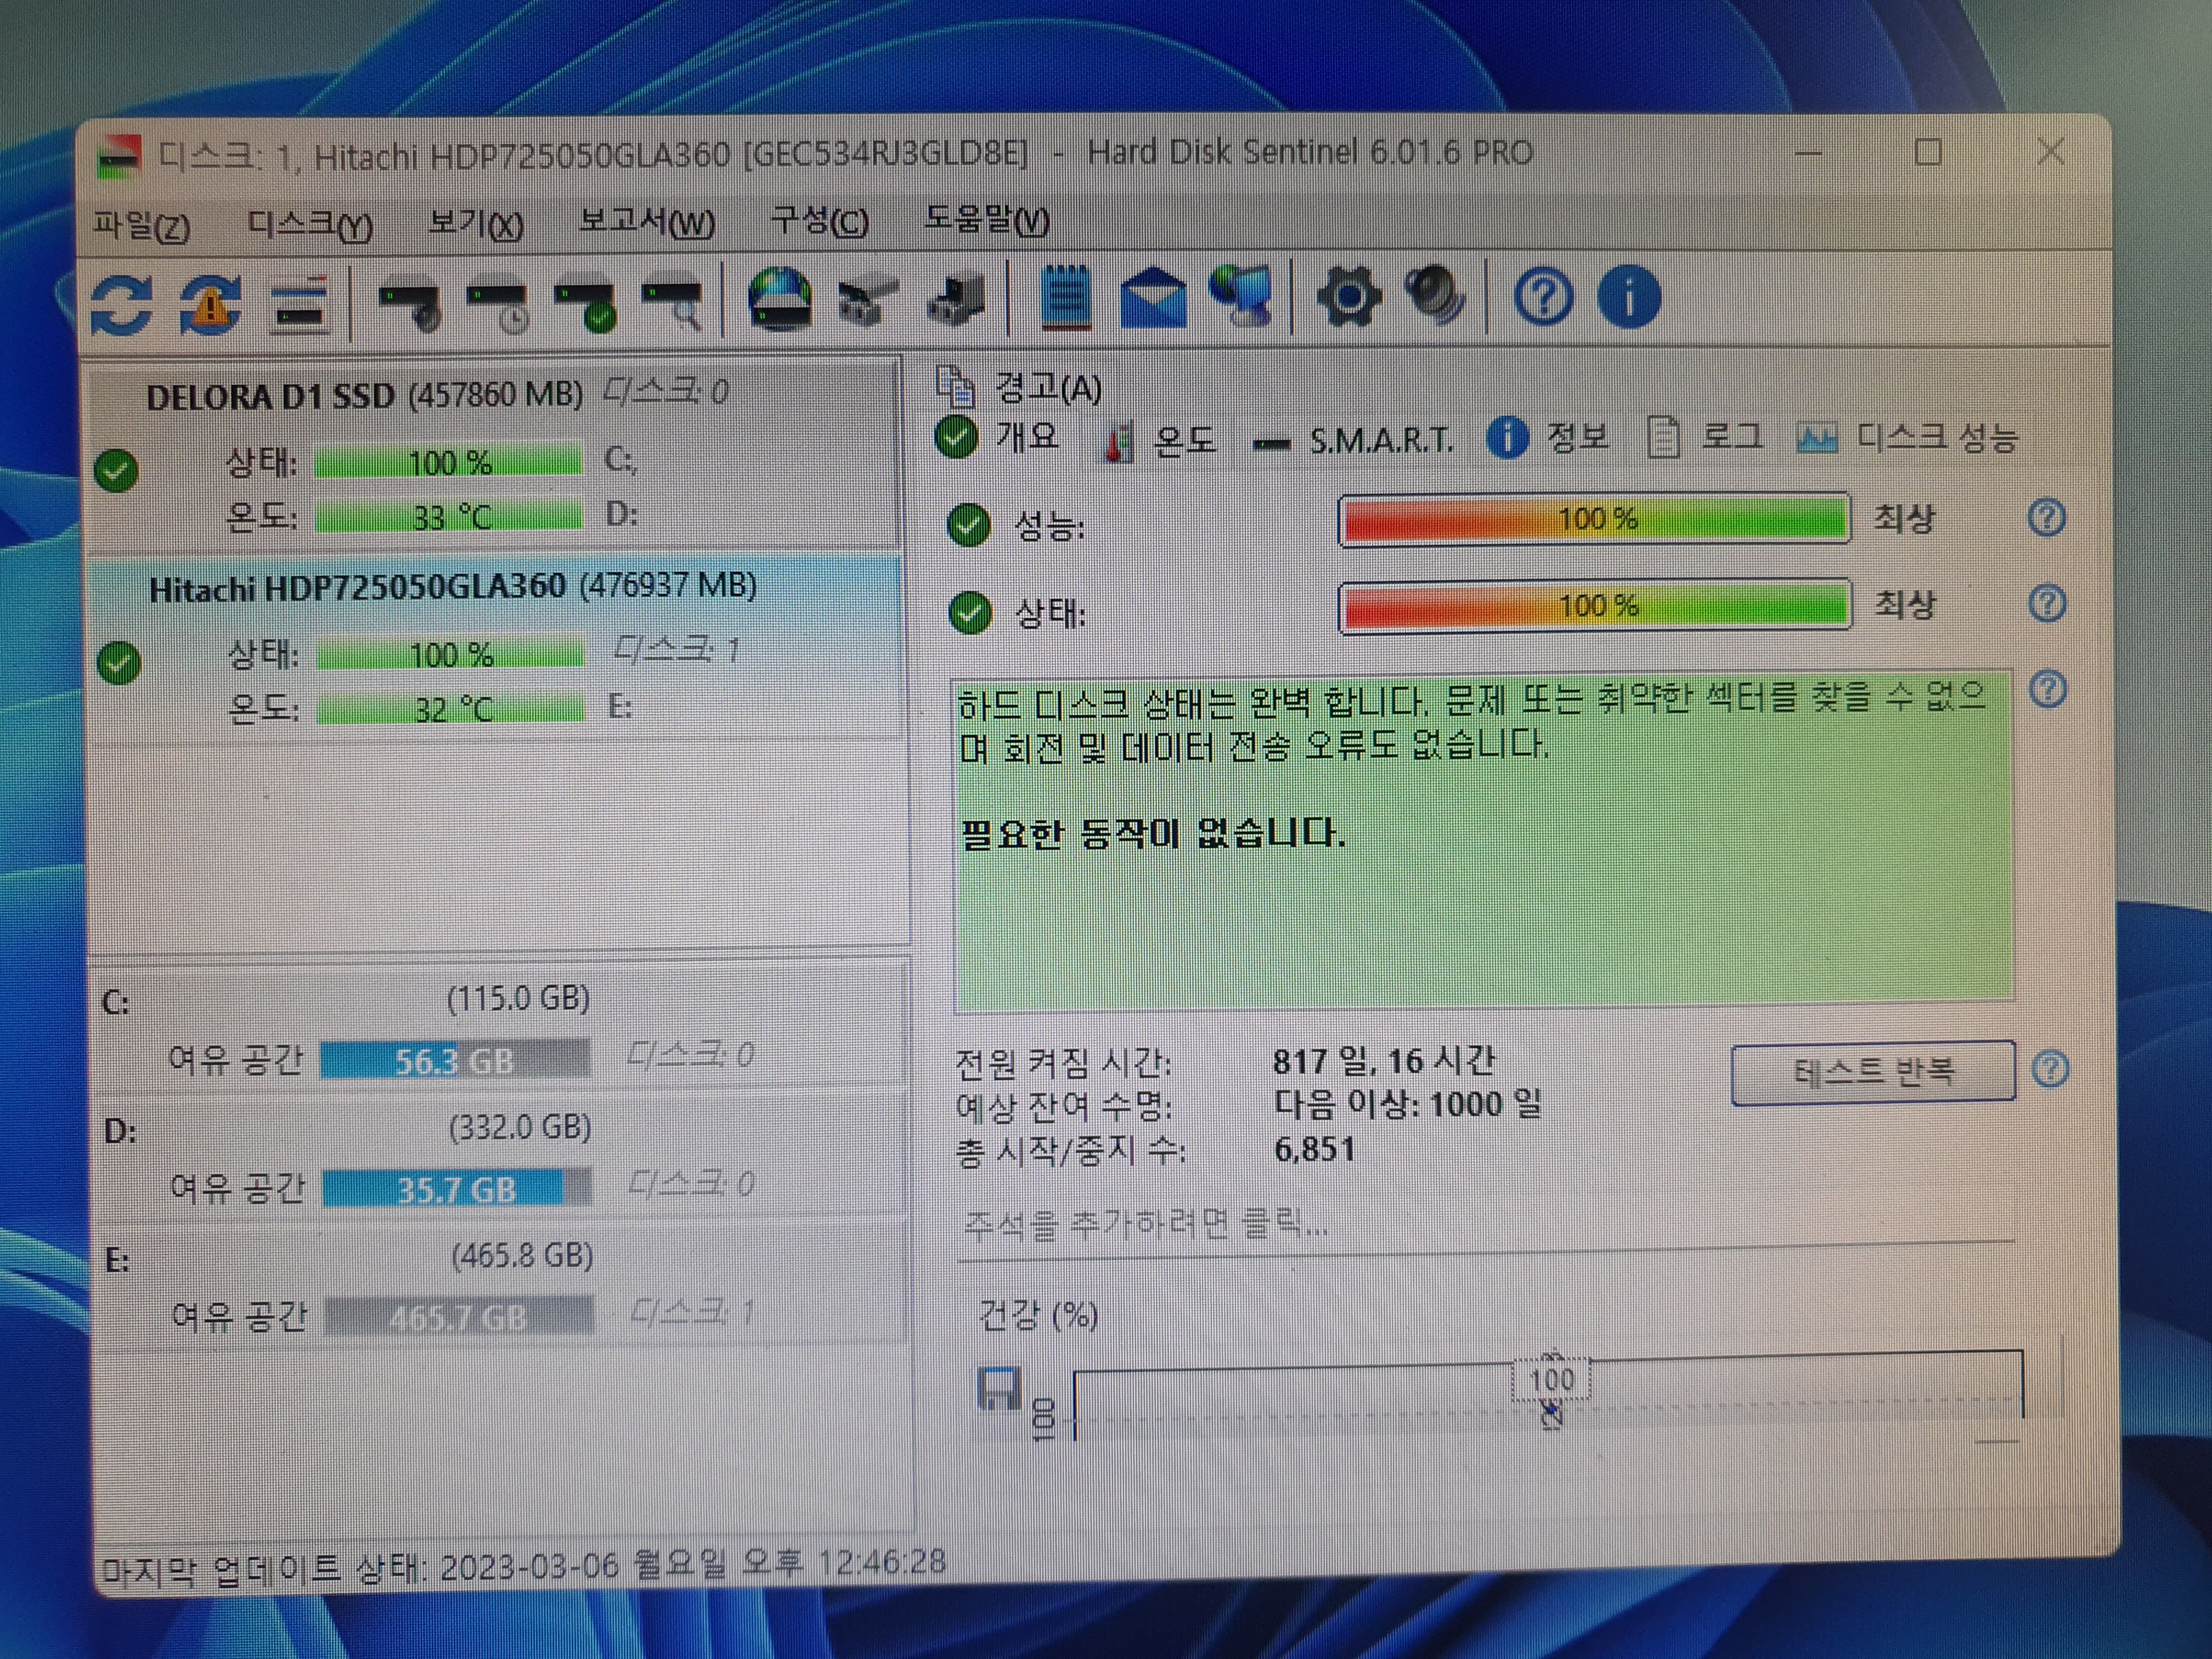Click the globe over disk toolbar icon

coord(780,299)
